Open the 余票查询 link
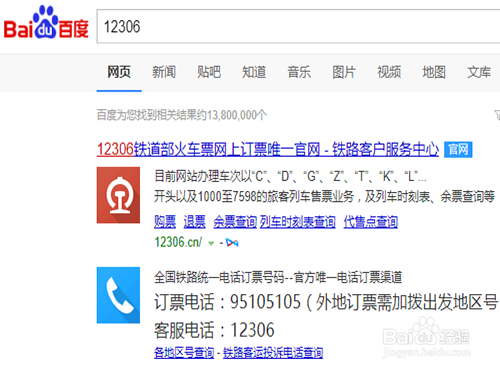 235,222
